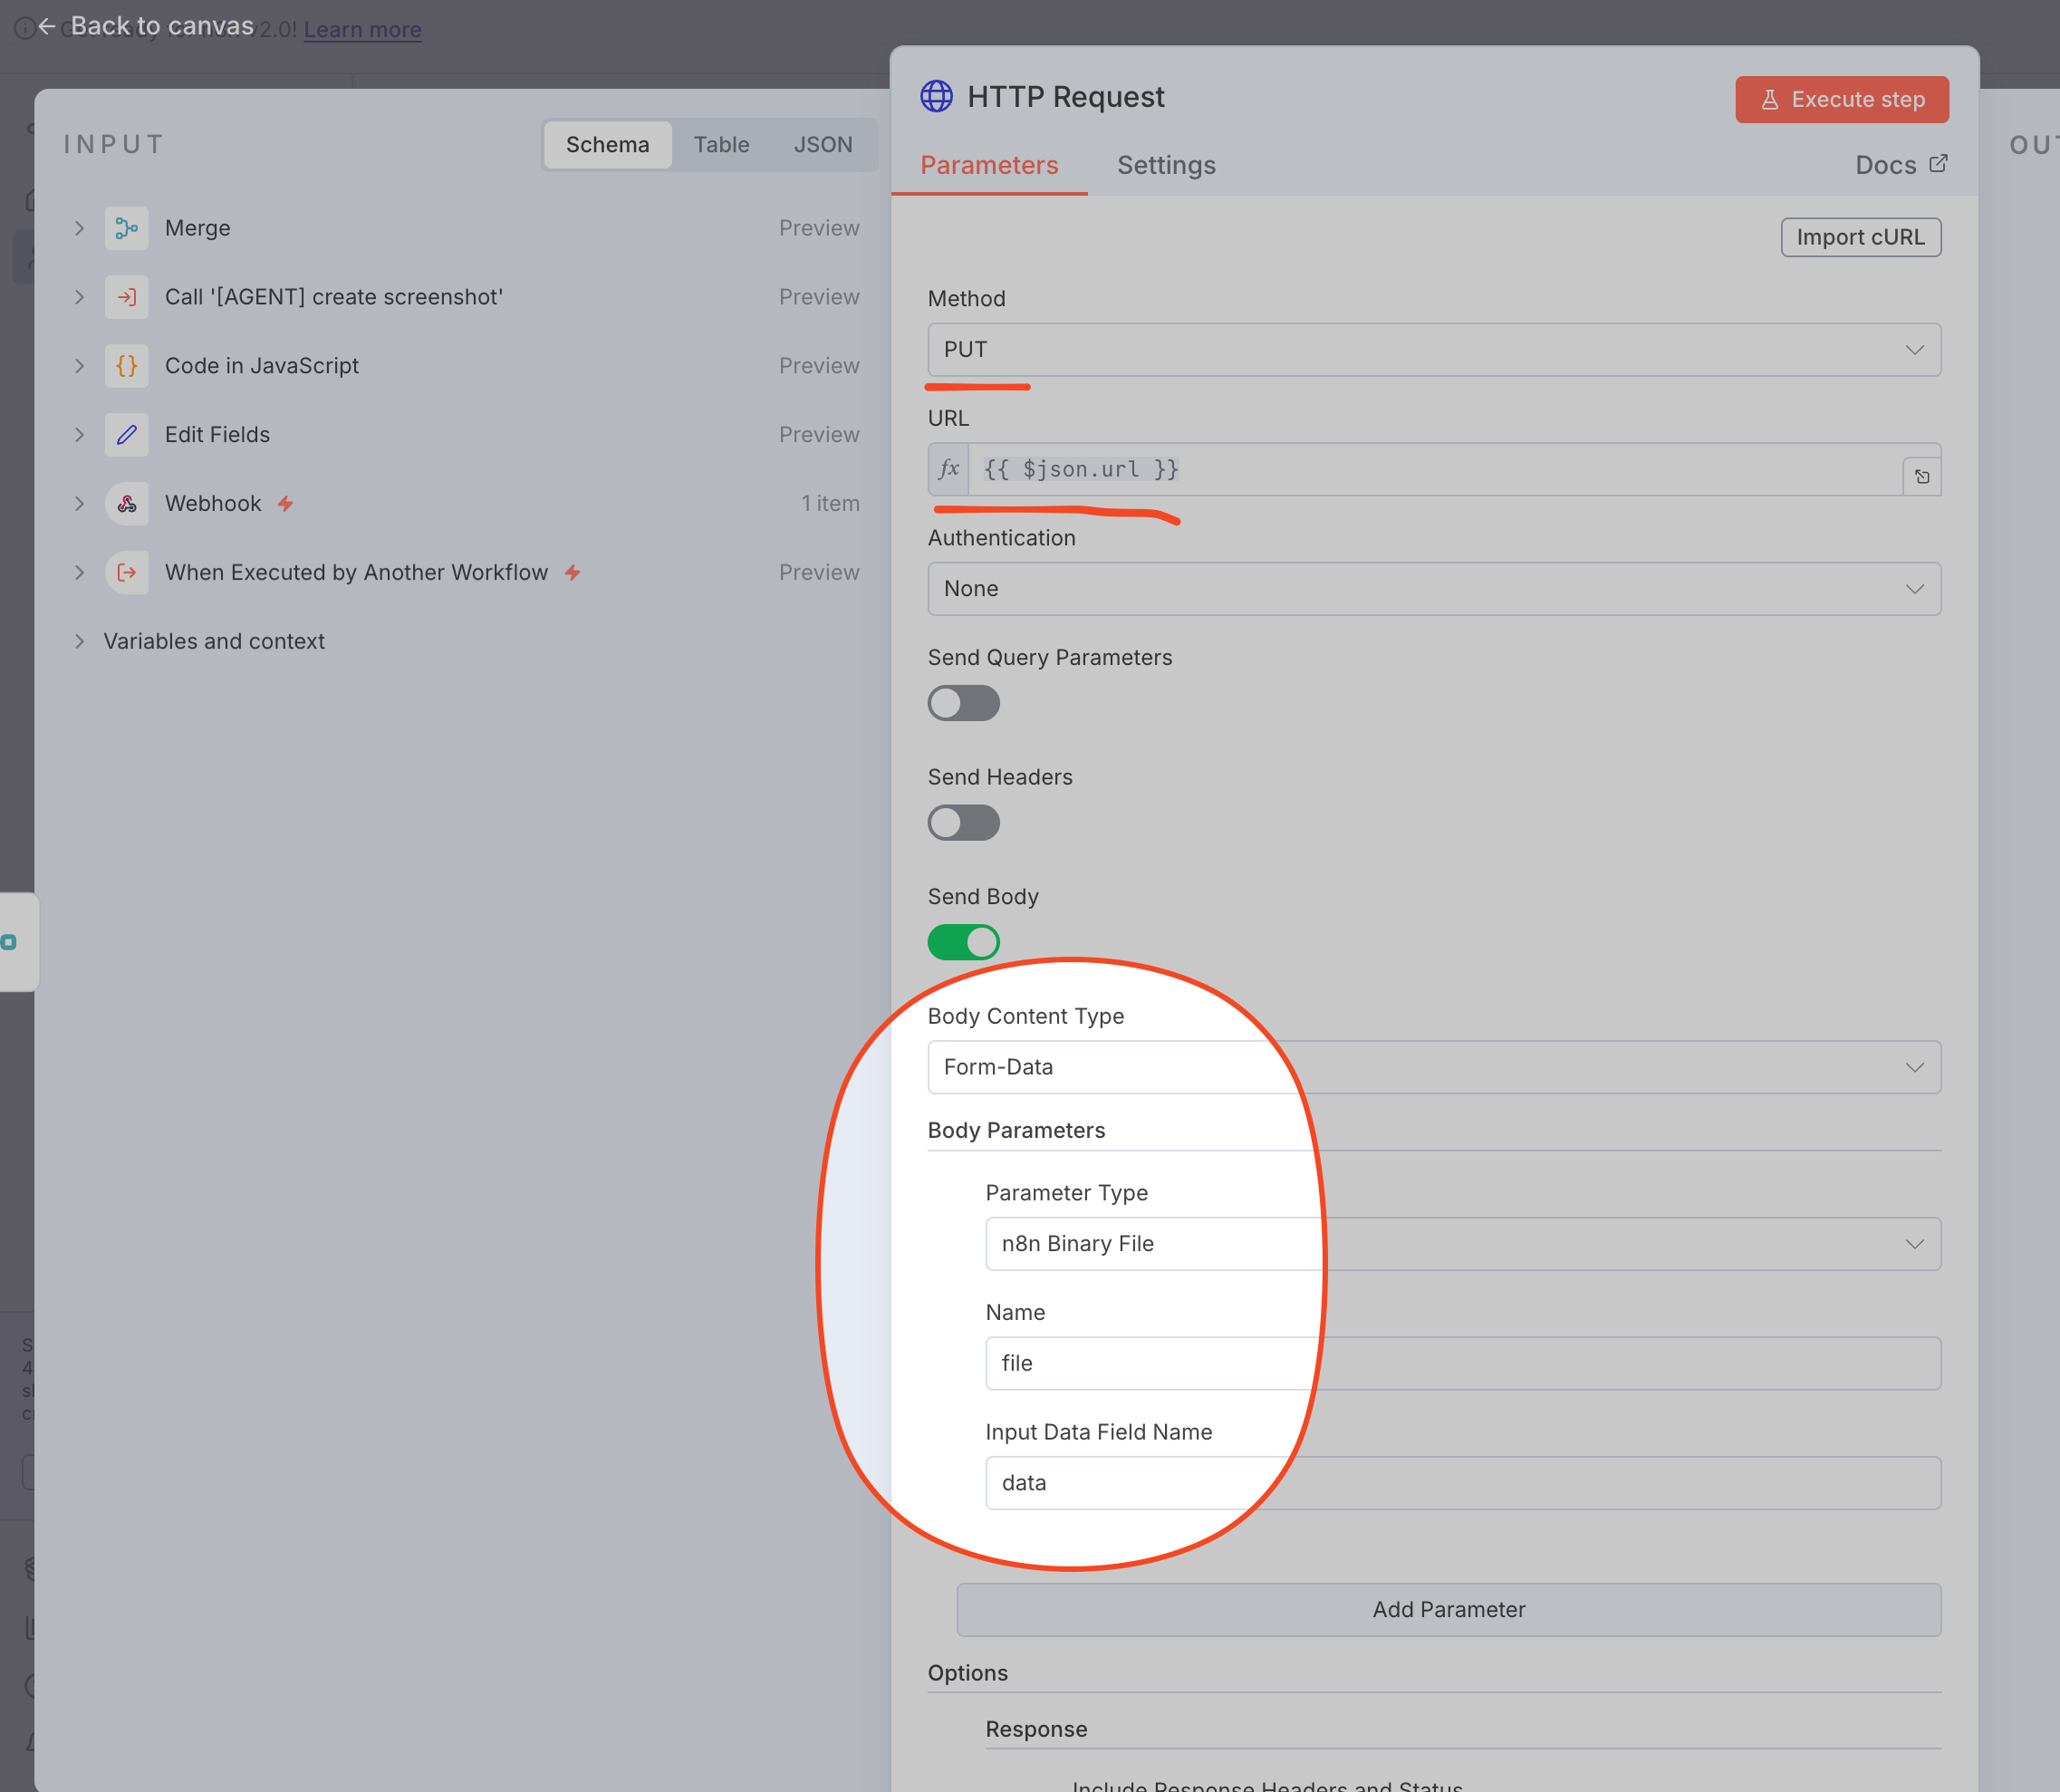Open the Method dropdown showing PUT
Image resolution: width=2060 pixels, height=1792 pixels.
[1433, 350]
